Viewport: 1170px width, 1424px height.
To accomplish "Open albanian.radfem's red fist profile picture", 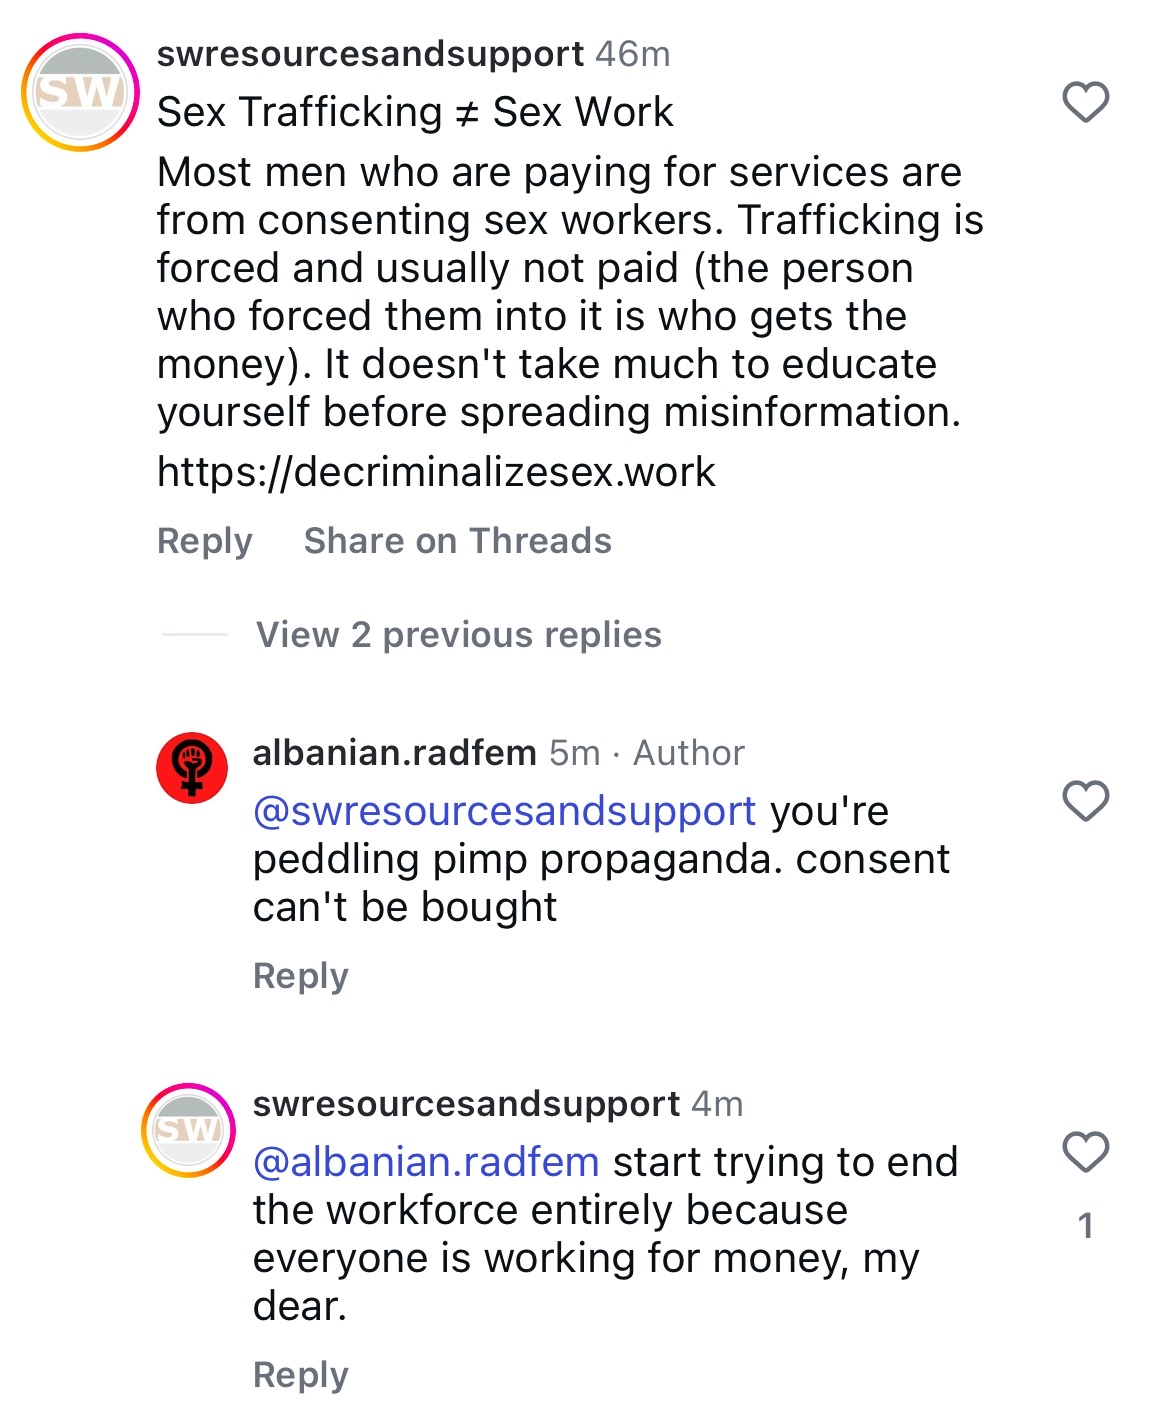I will (x=192, y=767).
